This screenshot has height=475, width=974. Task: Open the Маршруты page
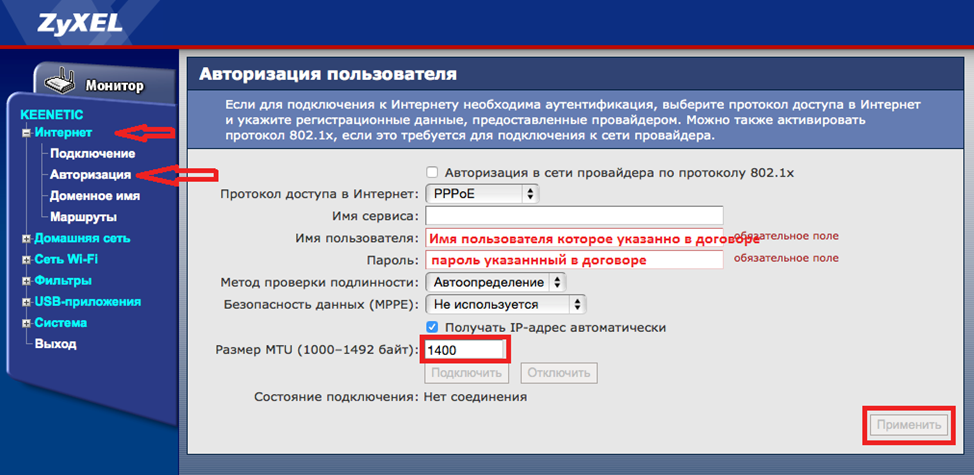coord(84,217)
